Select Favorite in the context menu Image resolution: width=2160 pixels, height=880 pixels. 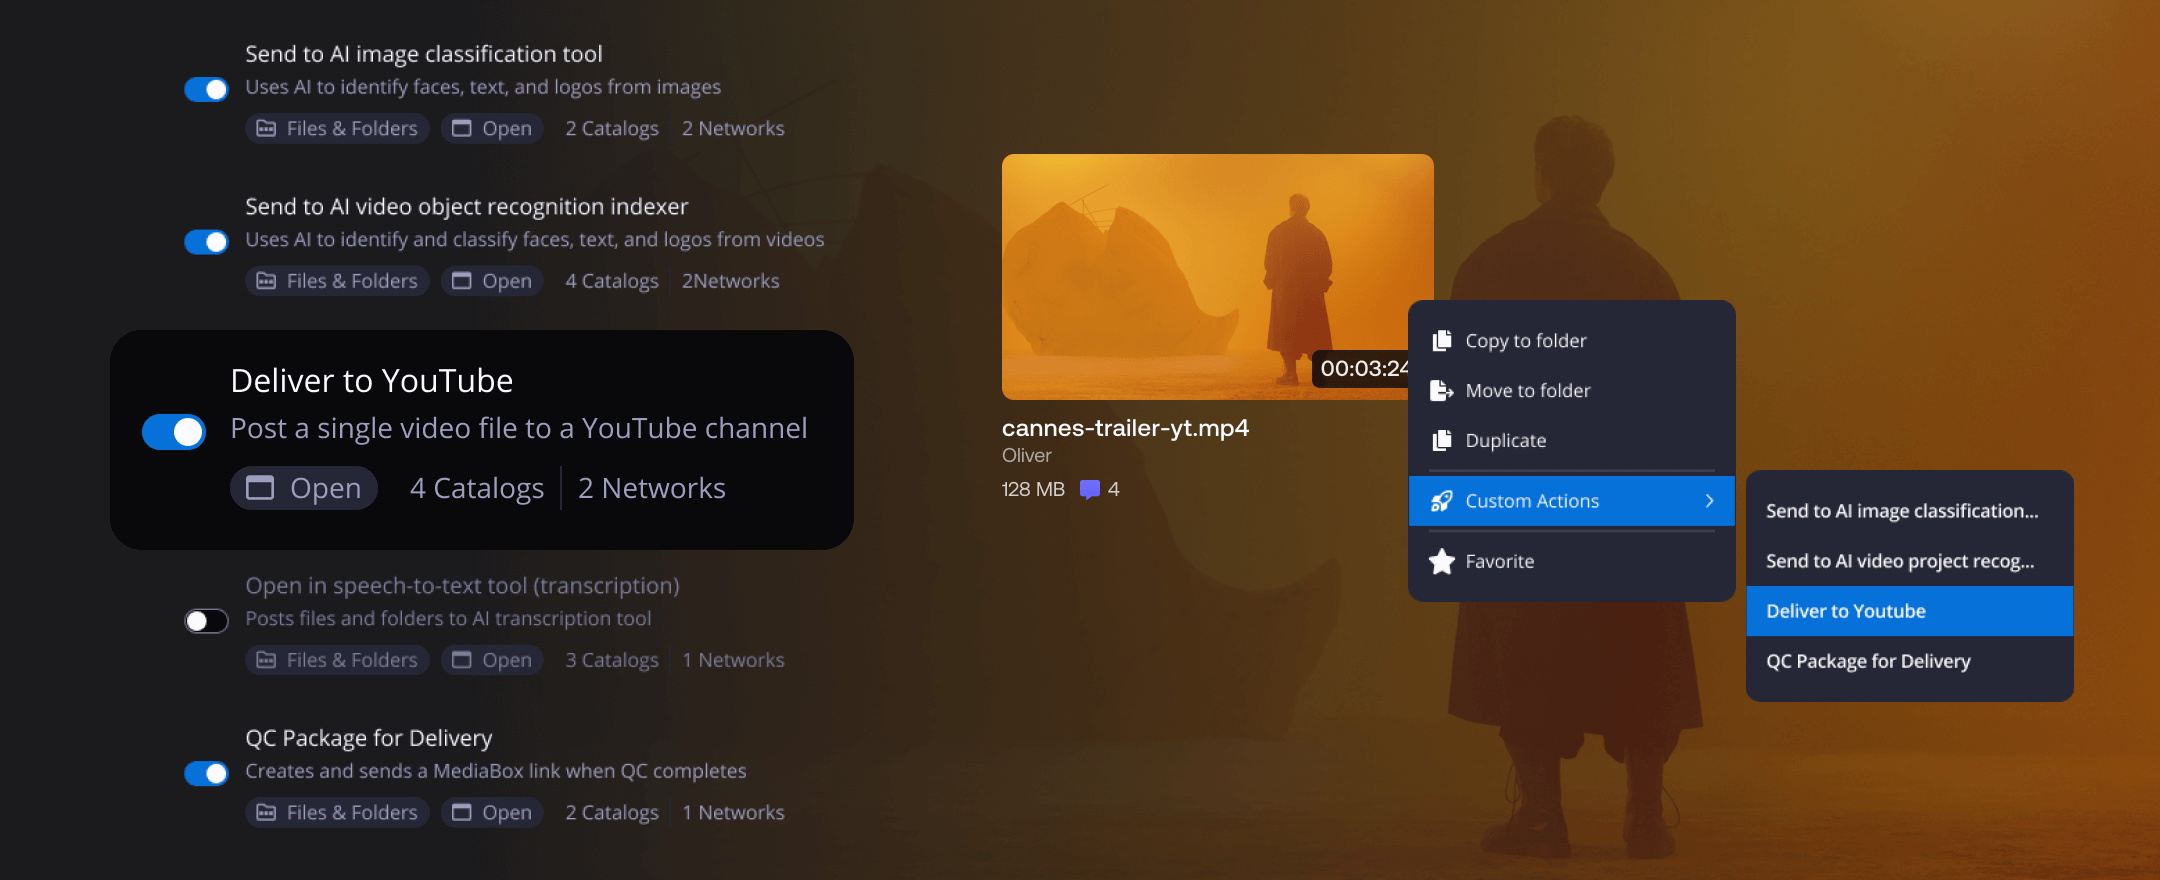1572,561
